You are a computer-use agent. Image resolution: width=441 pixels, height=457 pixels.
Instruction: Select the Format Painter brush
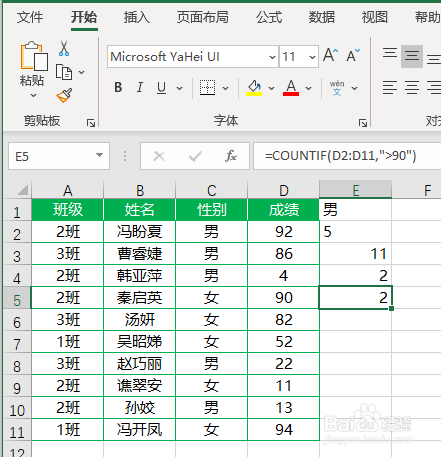click(x=65, y=95)
